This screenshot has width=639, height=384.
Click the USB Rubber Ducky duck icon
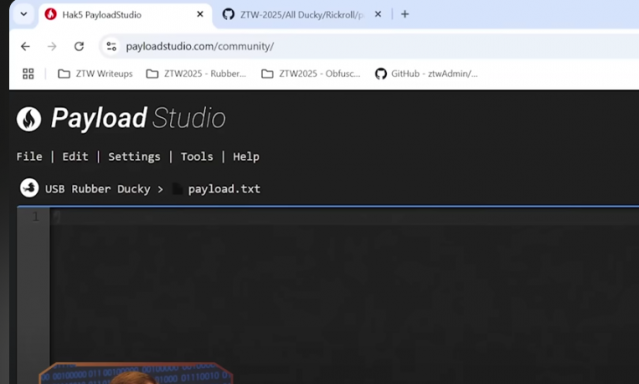point(29,188)
